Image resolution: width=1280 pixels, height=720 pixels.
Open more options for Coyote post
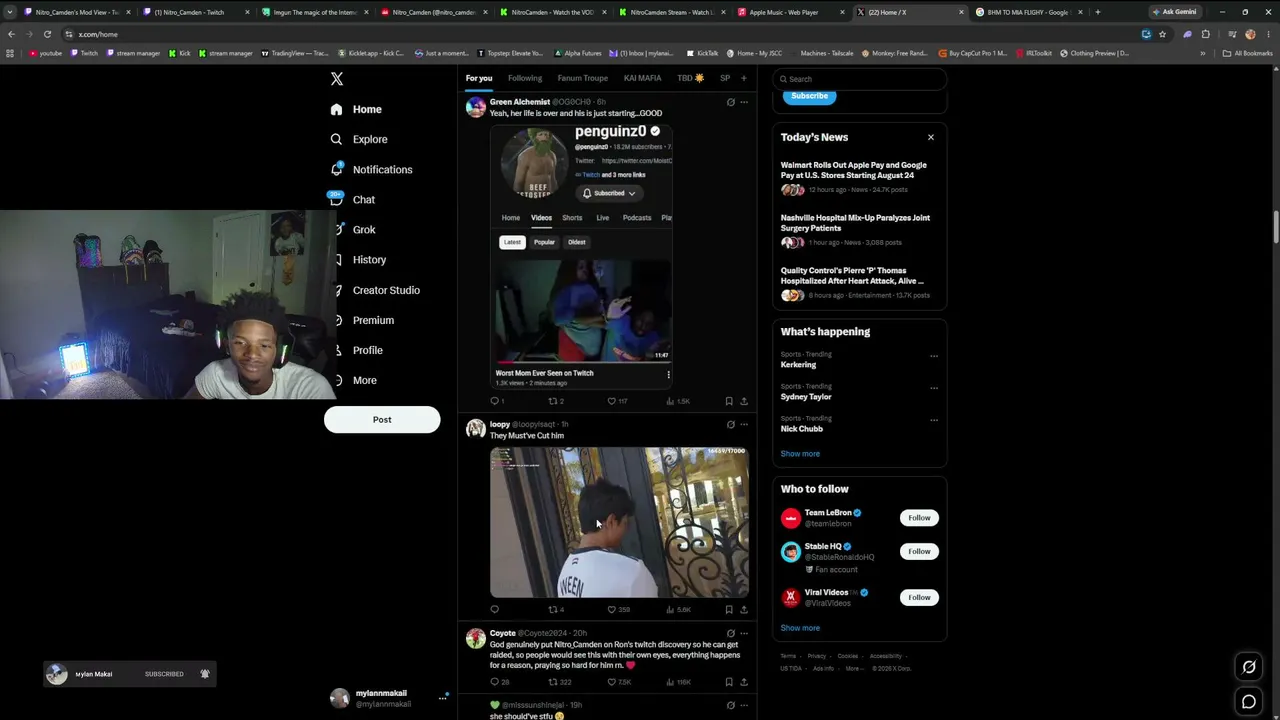click(744, 633)
